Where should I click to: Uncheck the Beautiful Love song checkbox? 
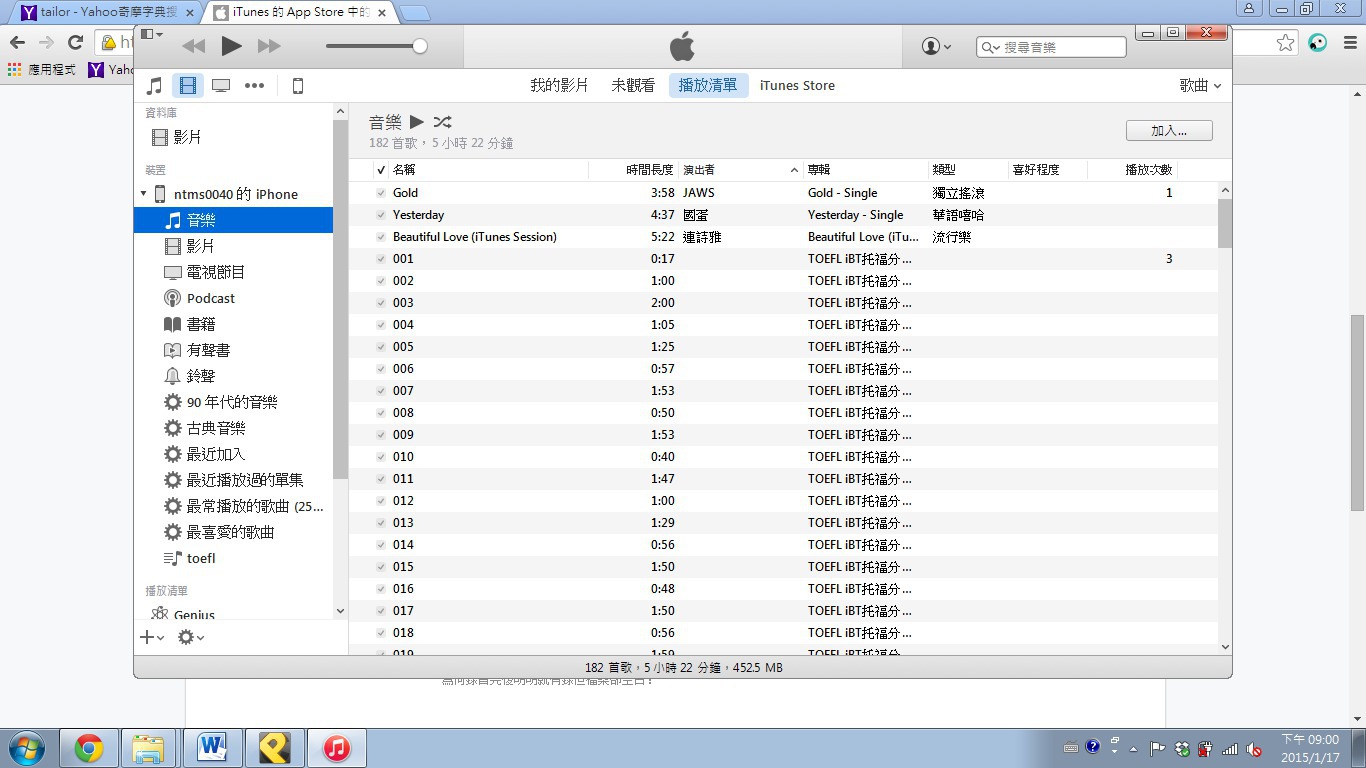click(x=380, y=237)
